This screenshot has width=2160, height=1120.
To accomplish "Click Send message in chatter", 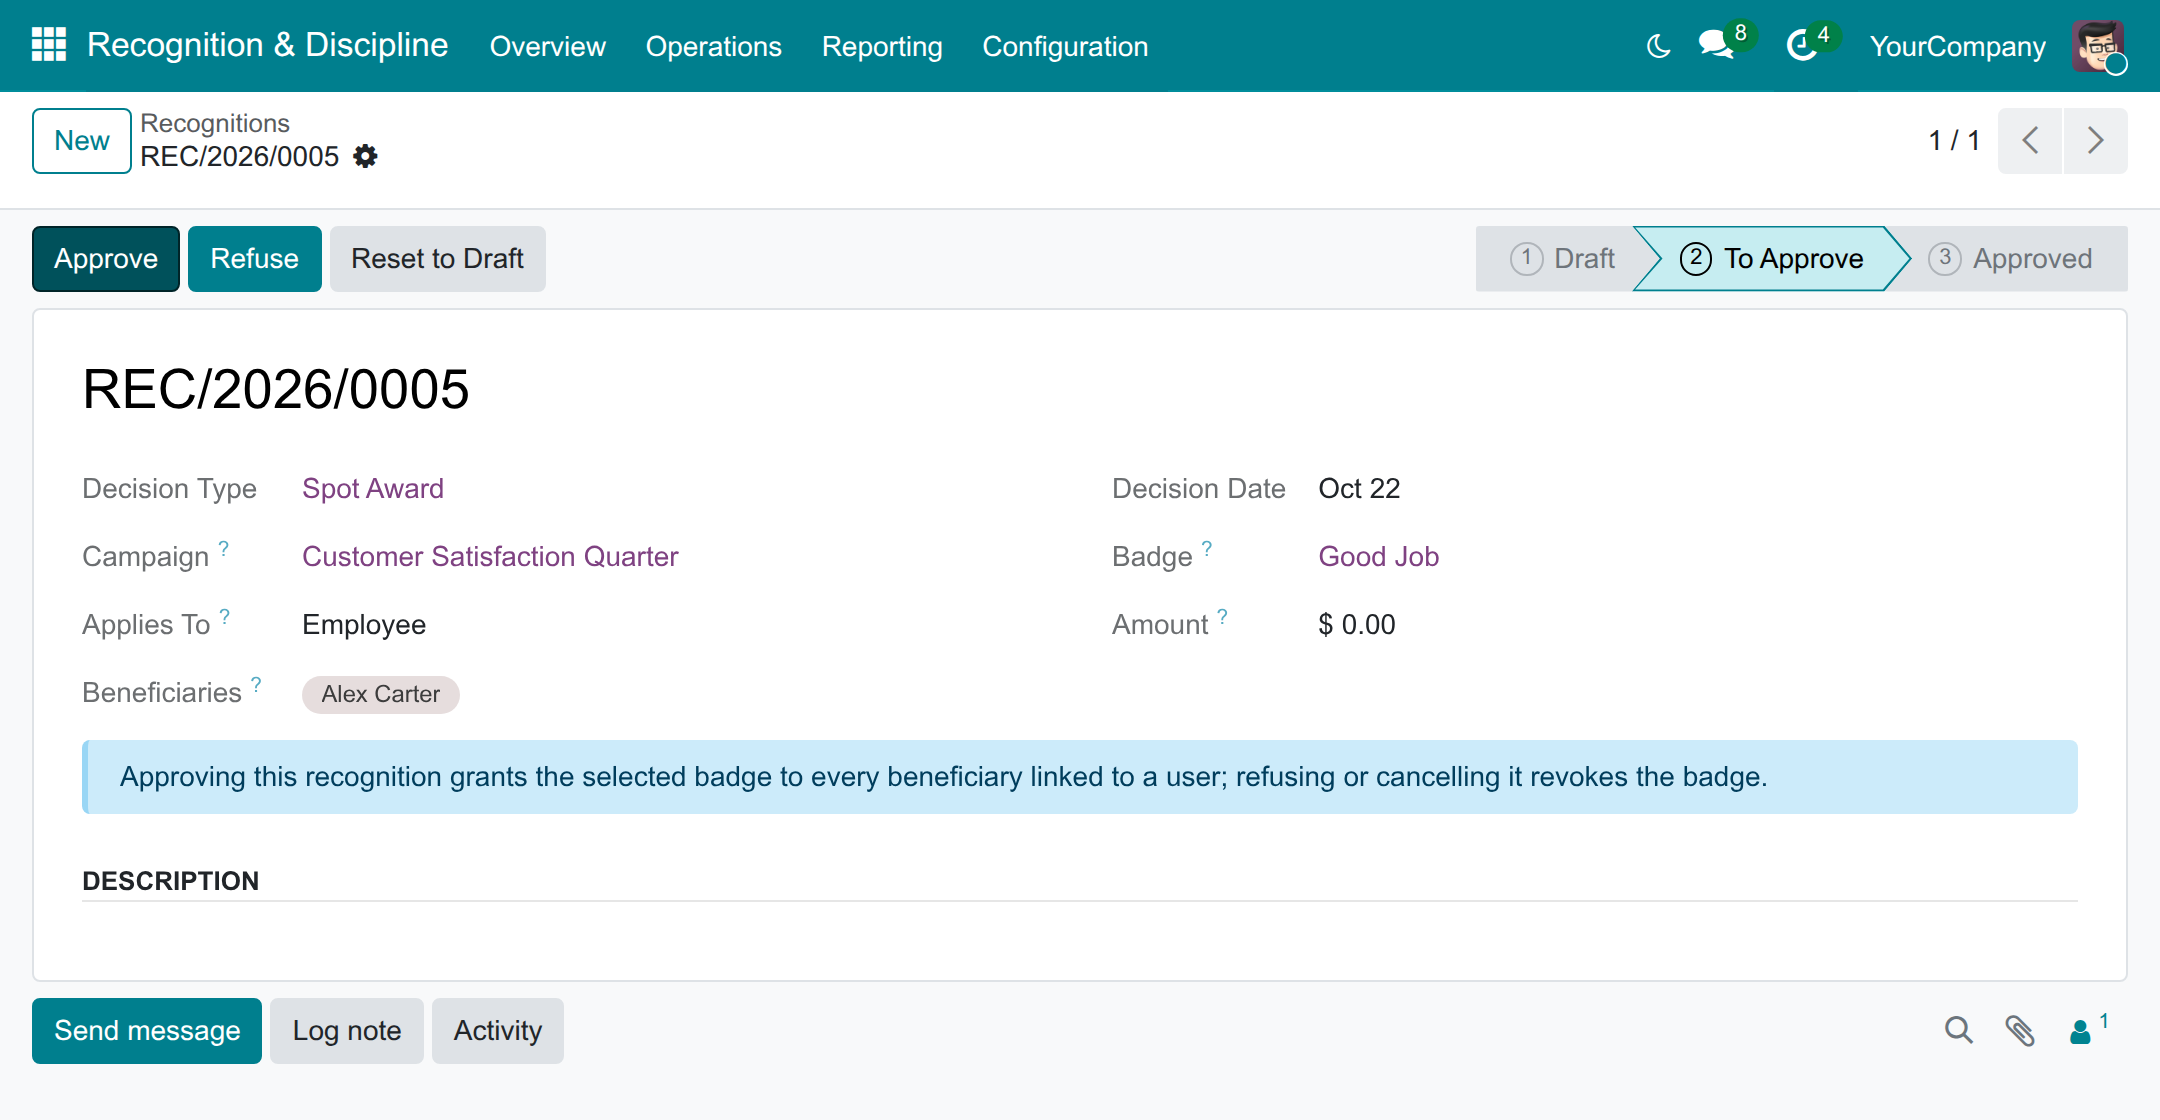I will [x=147, y=1031].
